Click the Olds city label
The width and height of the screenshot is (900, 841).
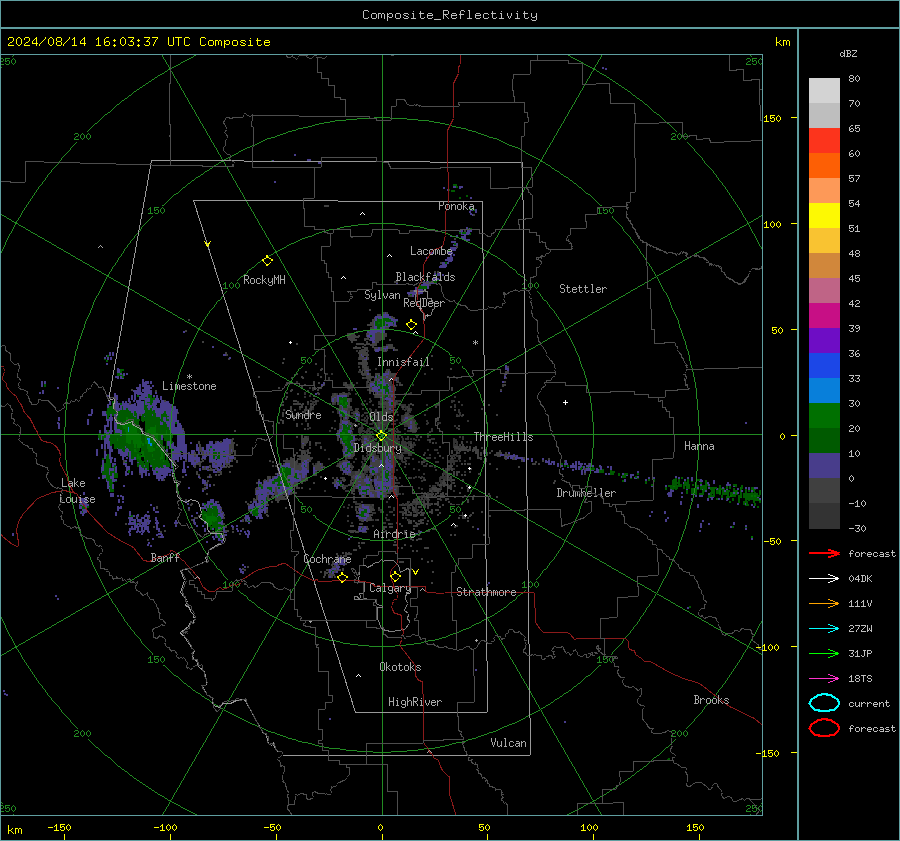381,416
